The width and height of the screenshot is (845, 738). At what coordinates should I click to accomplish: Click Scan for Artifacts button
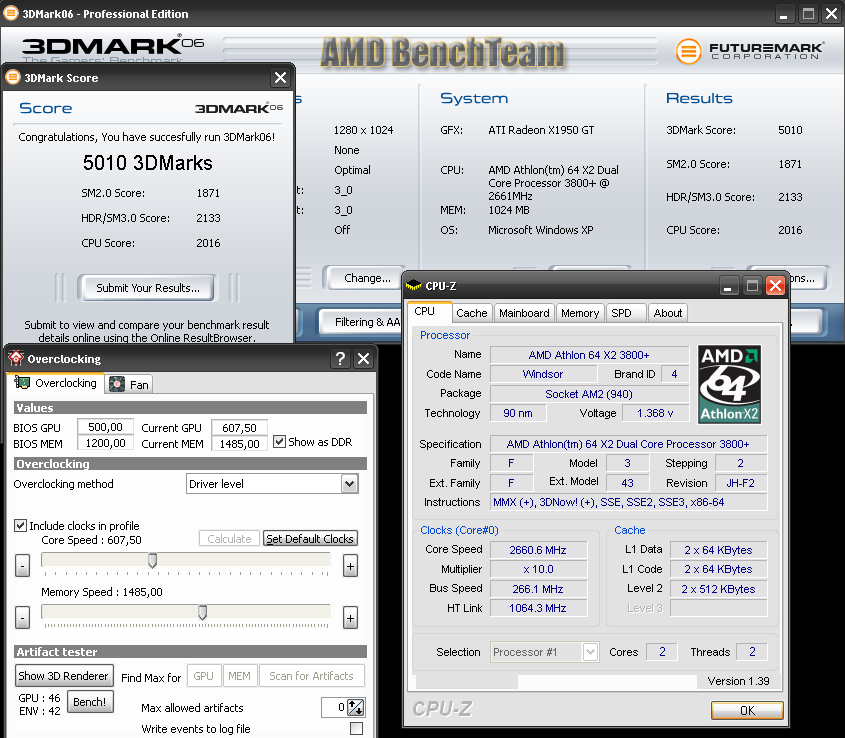coord(311,676)
